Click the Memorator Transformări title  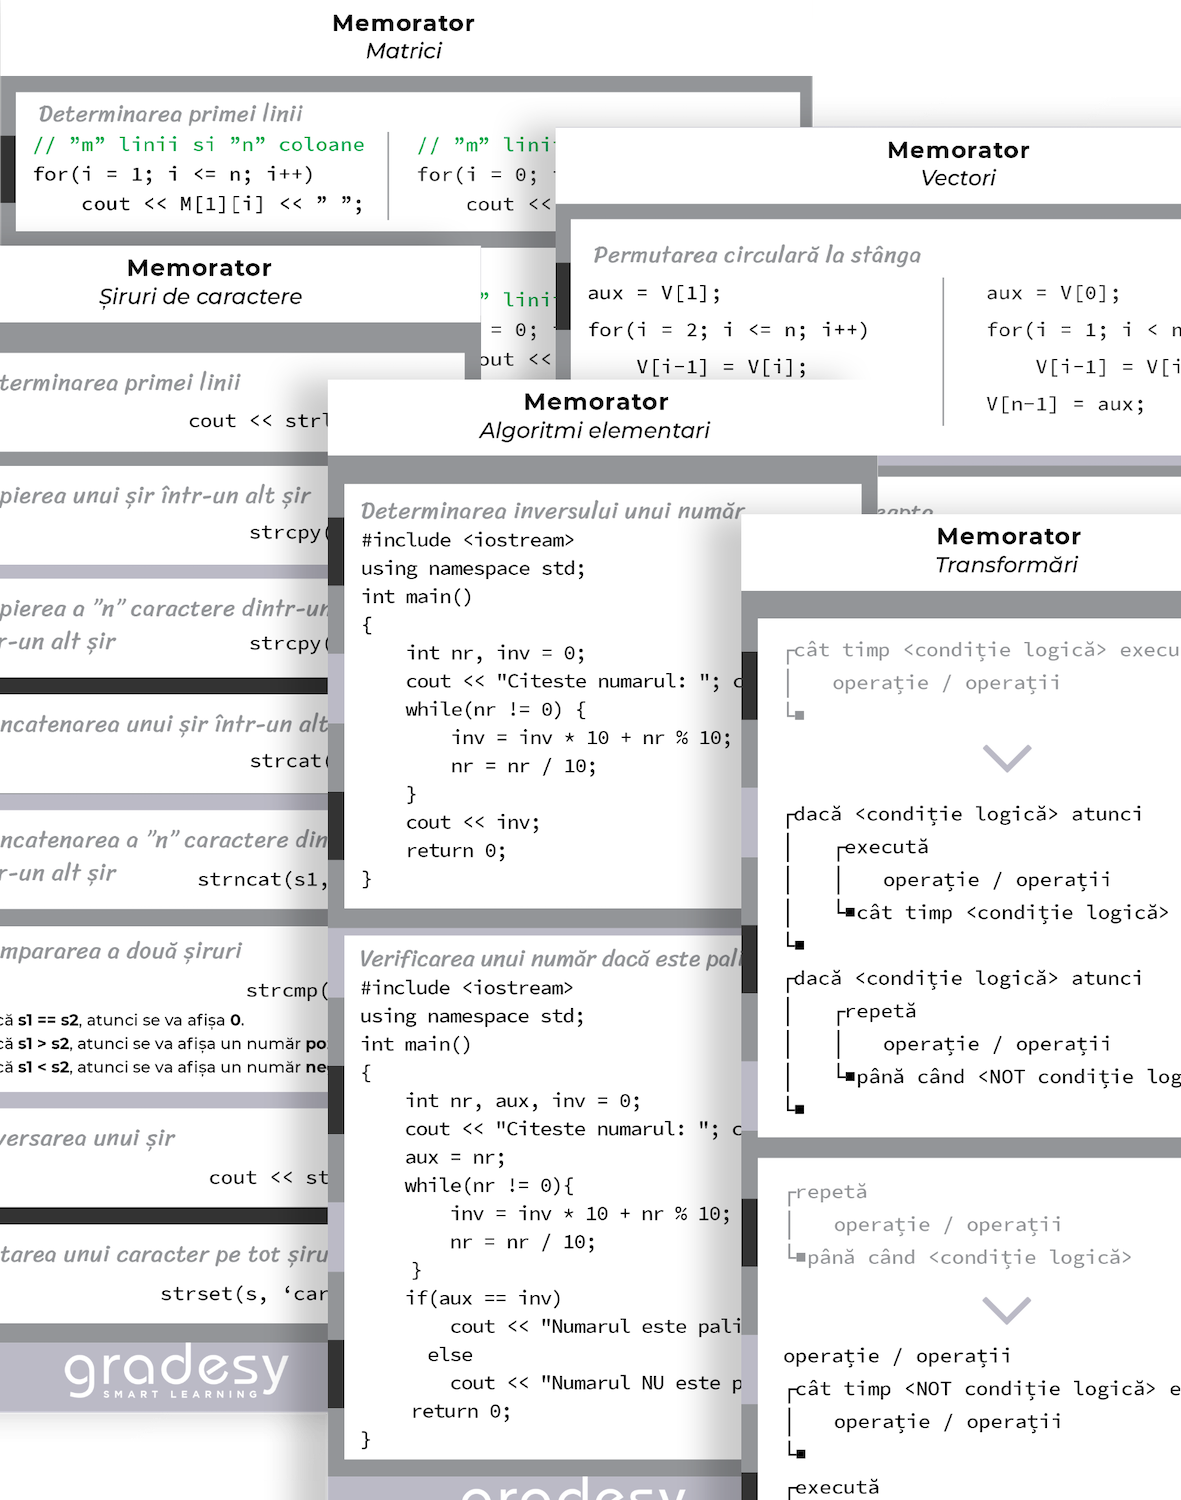pyautogui.click(x=1008, y=550)
